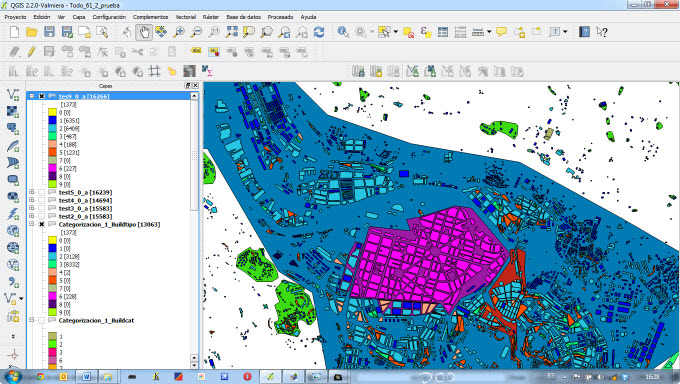Image resolution: width=680 pixels, height=384 pixels.
Task: Expand the test4_0_a layer tree
Action: 32,200
